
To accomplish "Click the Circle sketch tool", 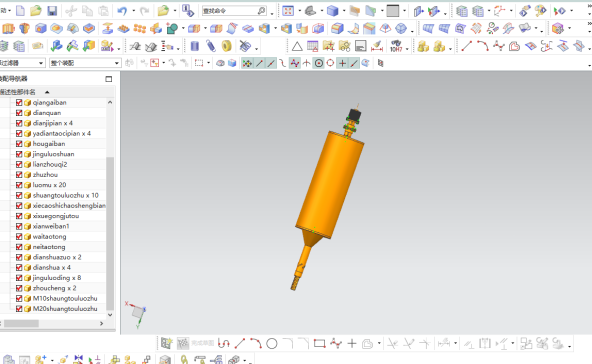I will pos(271,343).
